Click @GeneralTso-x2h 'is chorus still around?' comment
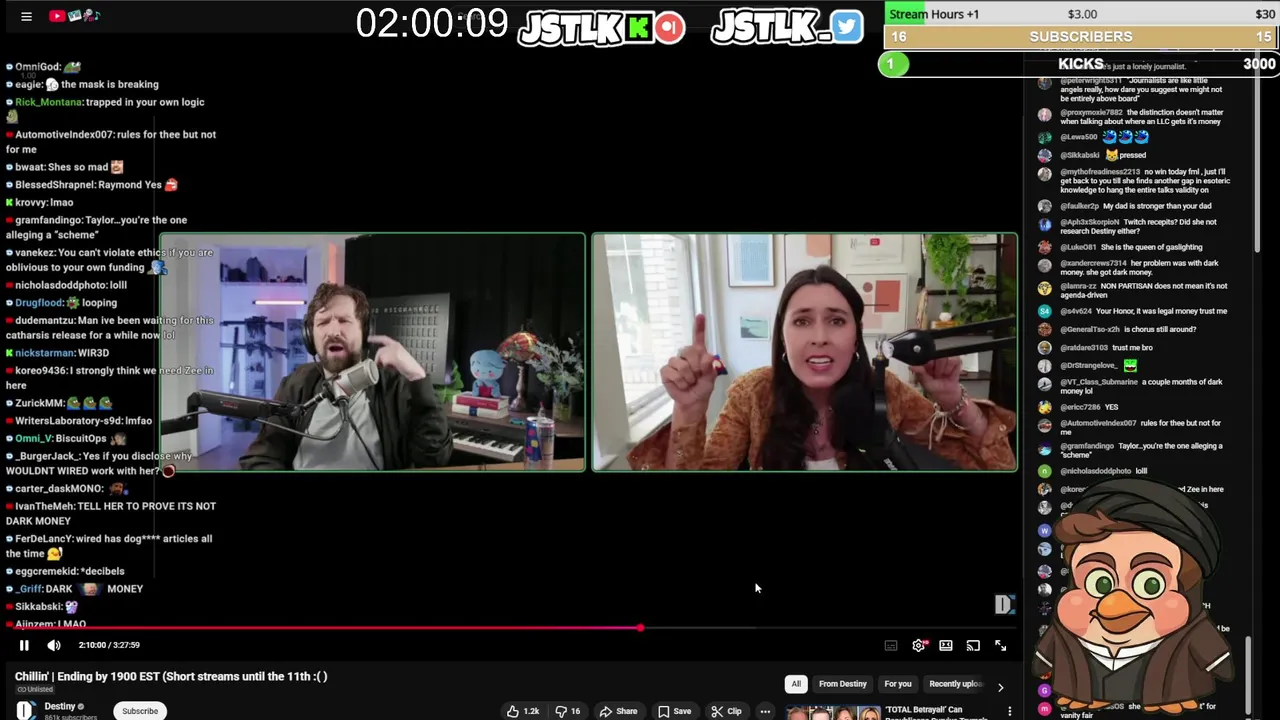The height and width of the screenshot is (720, 1280). (1117, 329)
